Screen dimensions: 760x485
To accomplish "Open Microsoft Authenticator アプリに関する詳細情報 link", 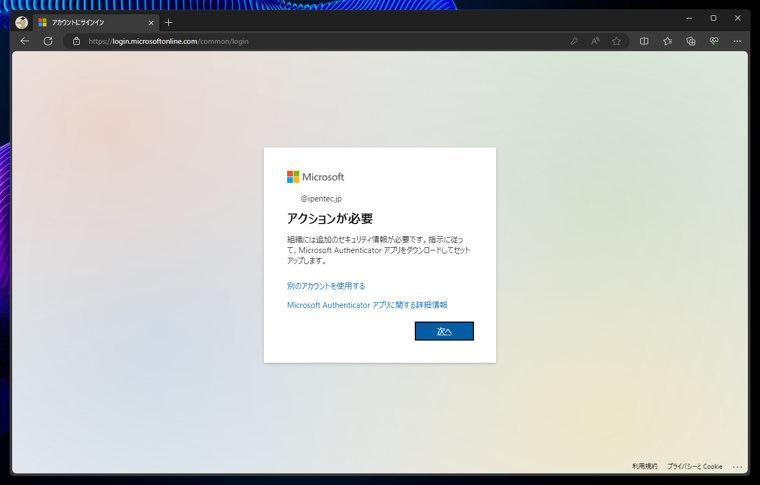I will [367, 305].
